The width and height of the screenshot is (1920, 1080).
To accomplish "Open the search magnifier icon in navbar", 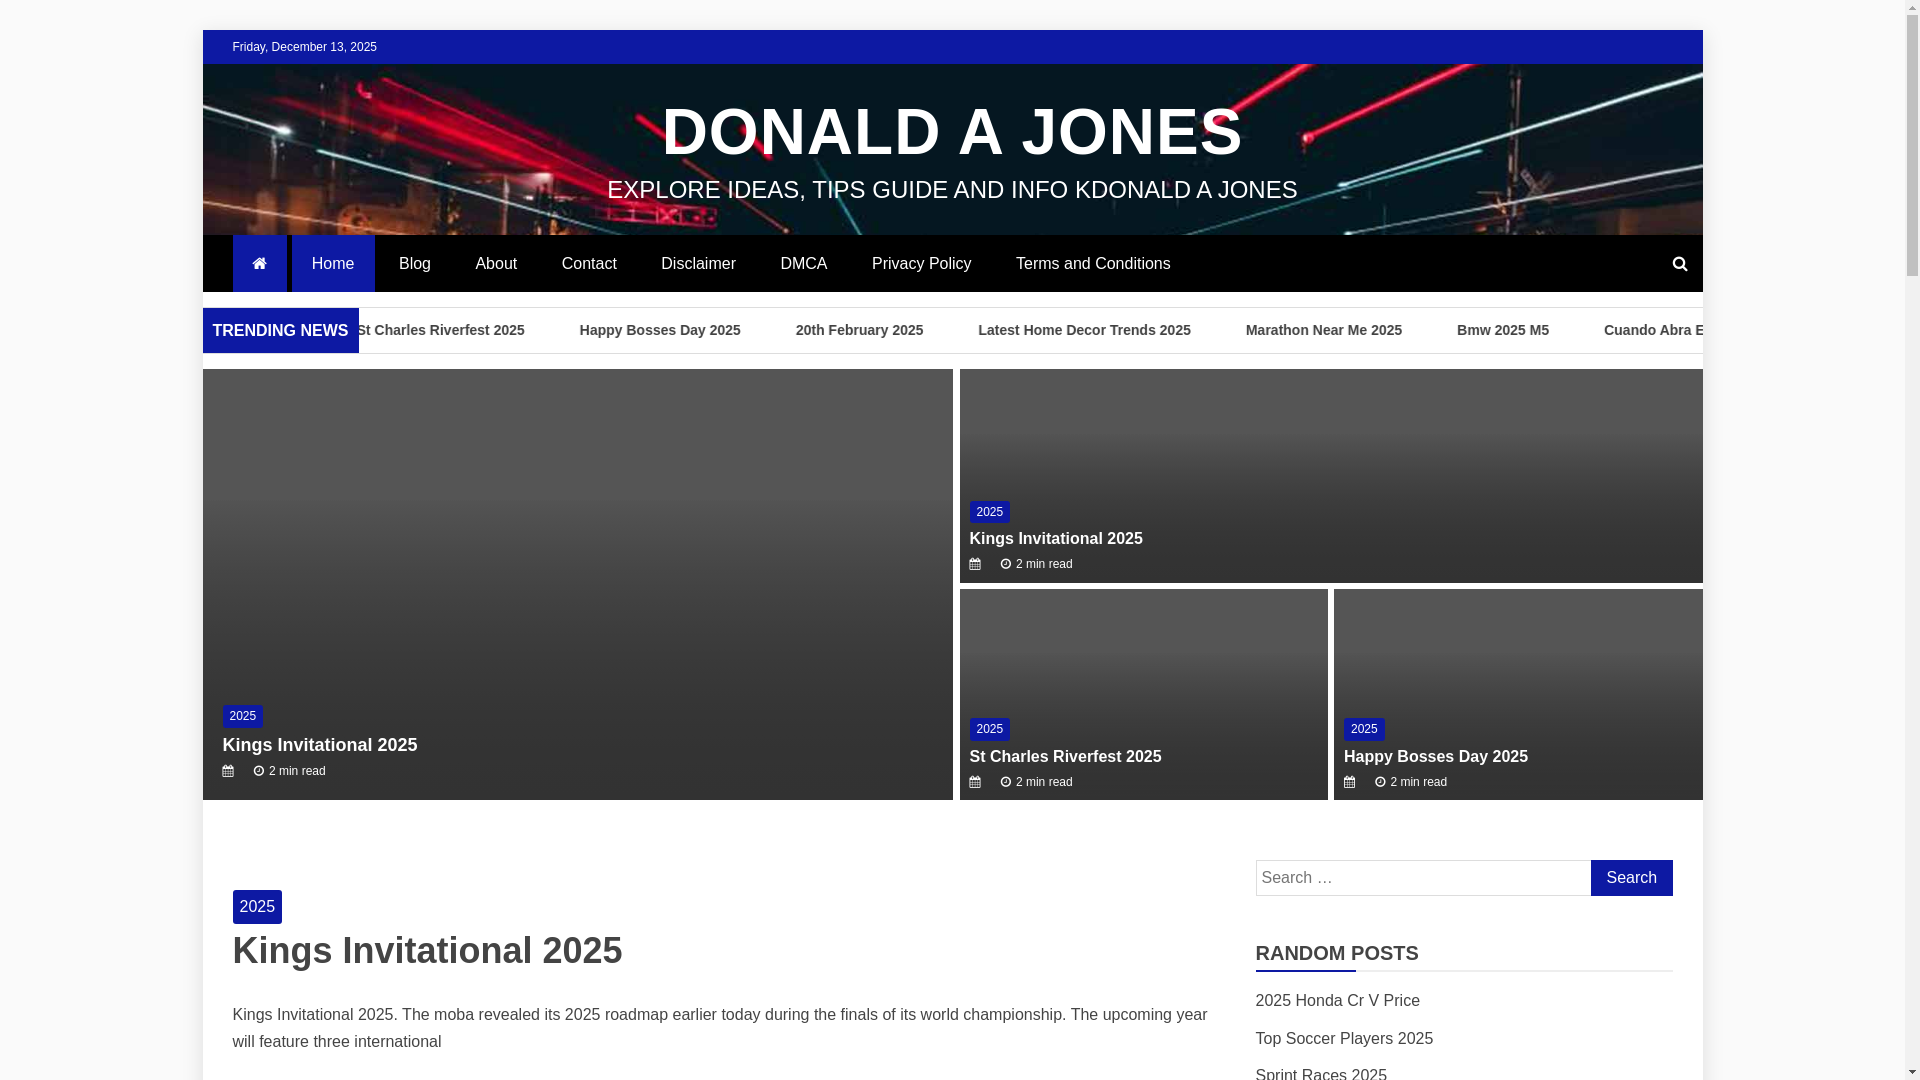I will [1679, 264].
